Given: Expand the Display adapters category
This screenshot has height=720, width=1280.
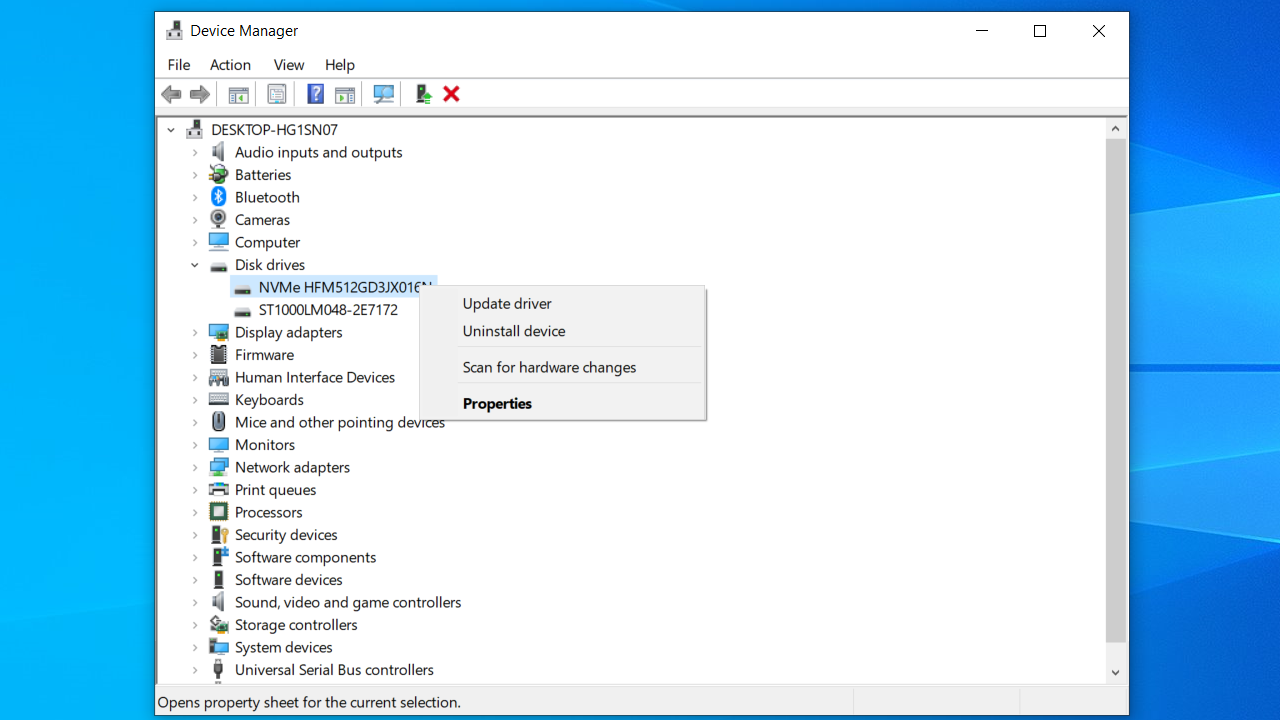Looking at the screenshot, I should 195,332.
